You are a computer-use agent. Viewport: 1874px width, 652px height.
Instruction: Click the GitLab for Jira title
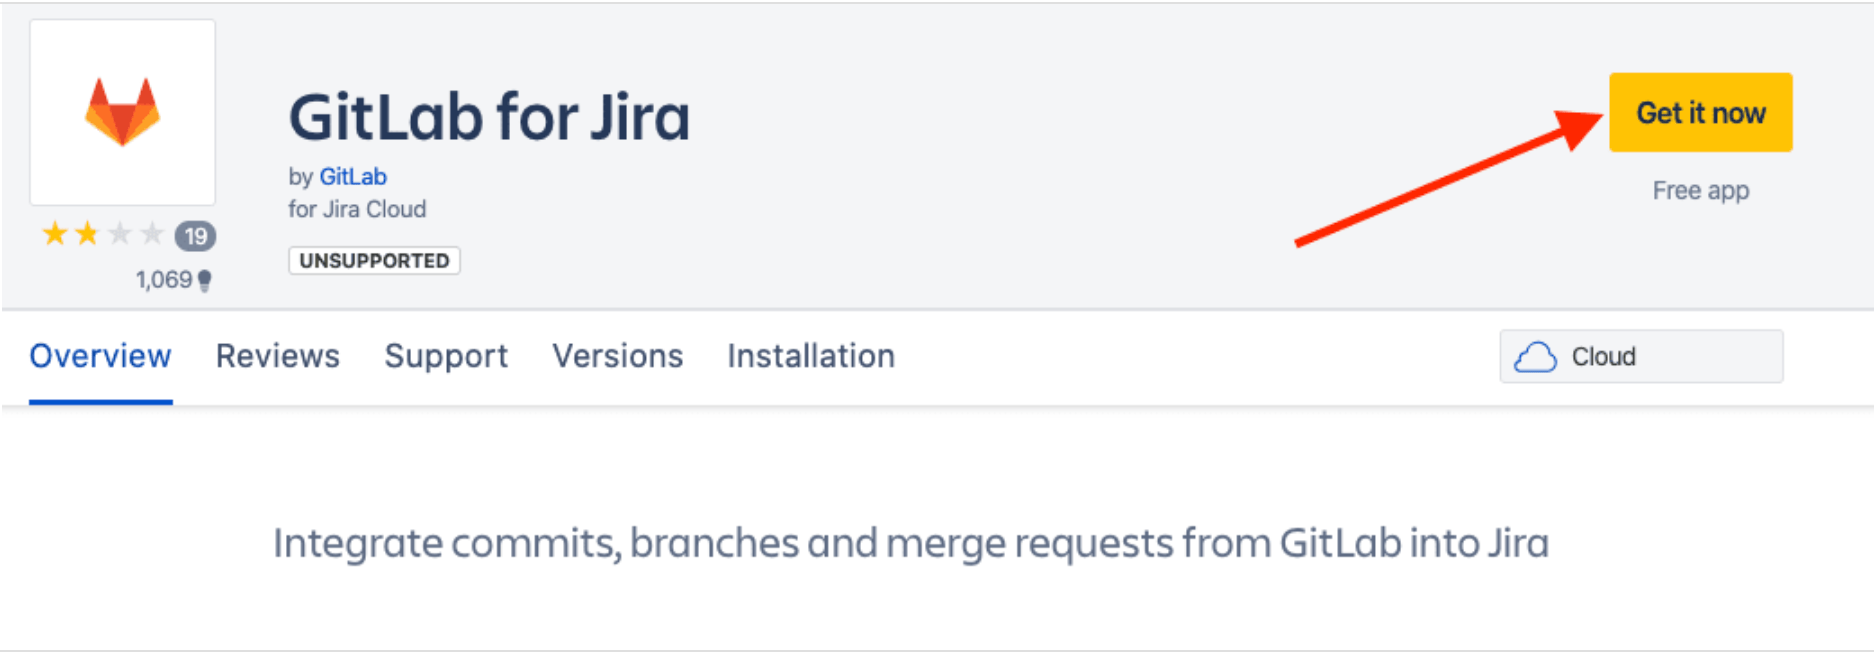[489, 115]
